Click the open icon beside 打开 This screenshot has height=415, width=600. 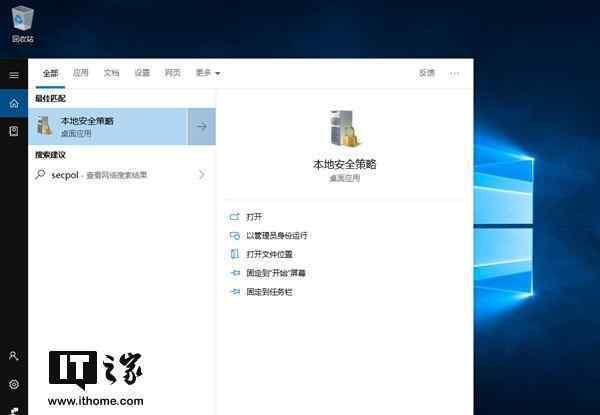point(234,217)
